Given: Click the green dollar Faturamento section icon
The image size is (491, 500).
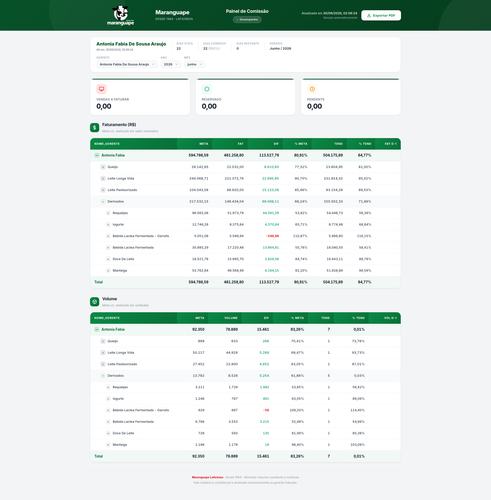Looking at the screenshot, I should pos(95,128).
